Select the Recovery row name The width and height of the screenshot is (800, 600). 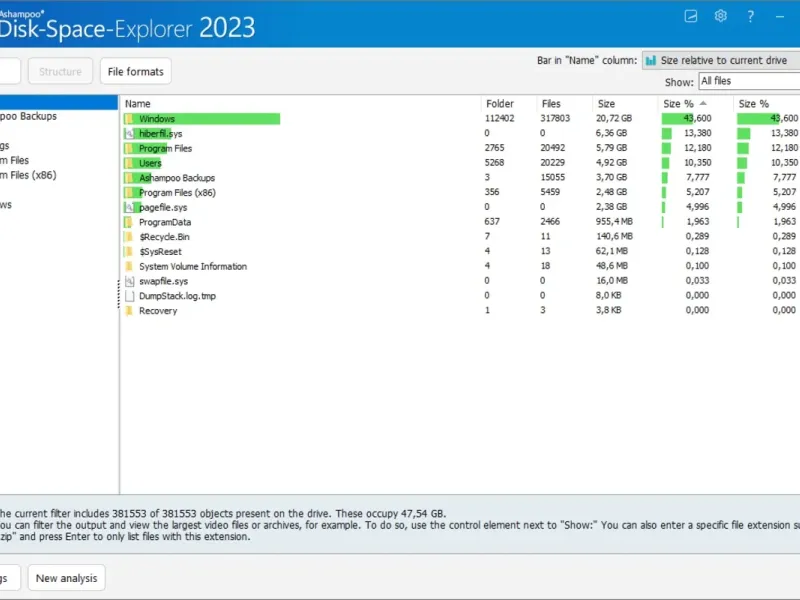coord(158,311)
